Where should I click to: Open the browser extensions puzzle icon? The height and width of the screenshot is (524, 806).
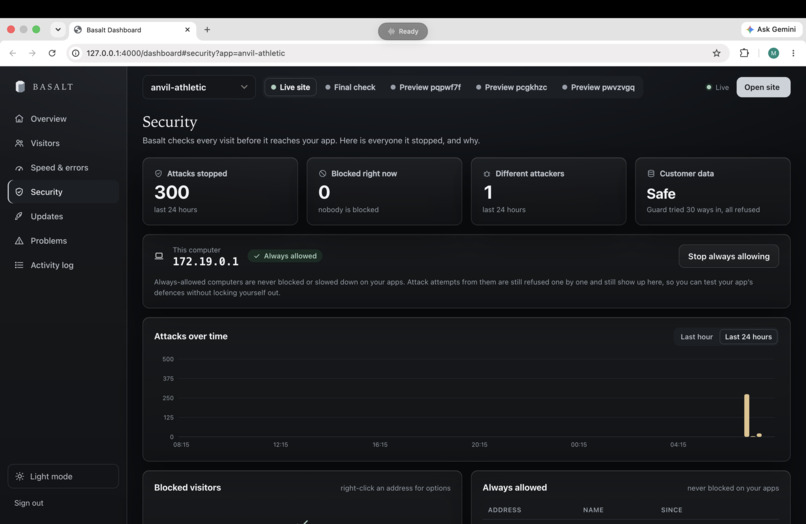coord(744,53)
